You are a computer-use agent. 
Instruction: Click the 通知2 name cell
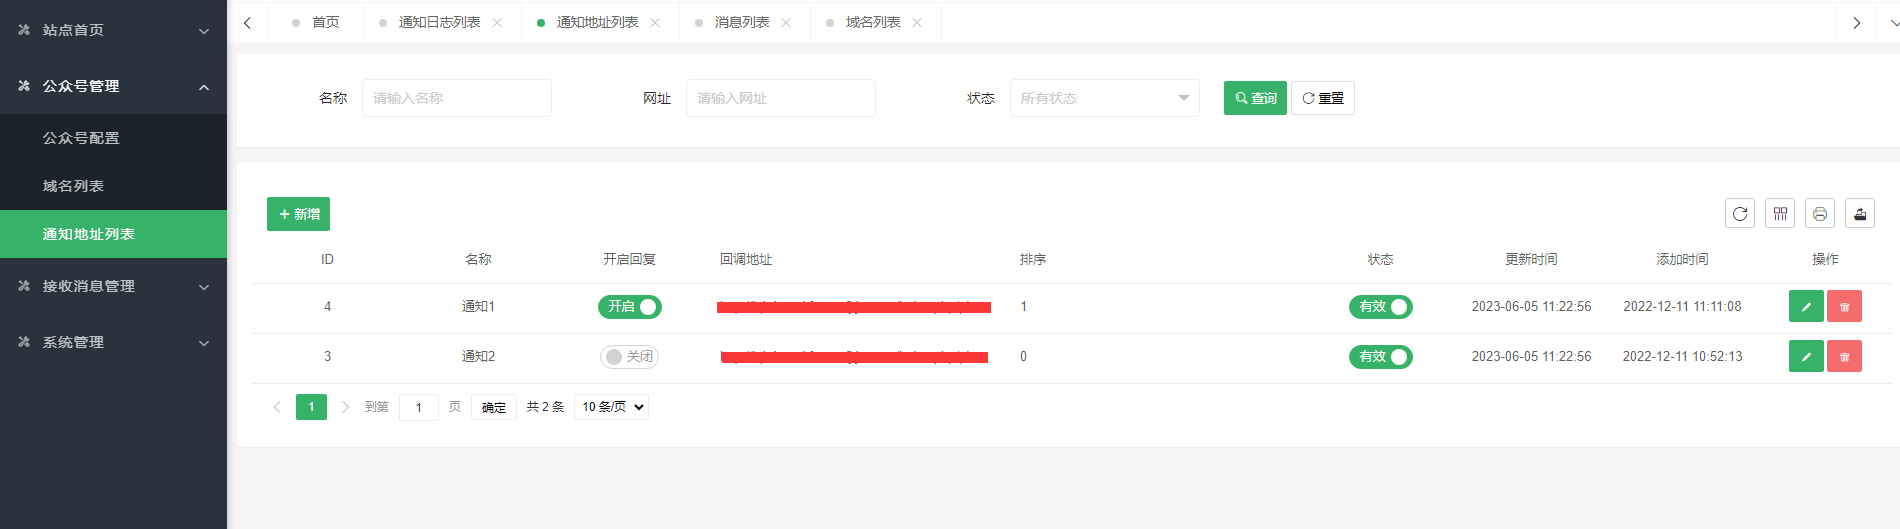pos(478,356)
